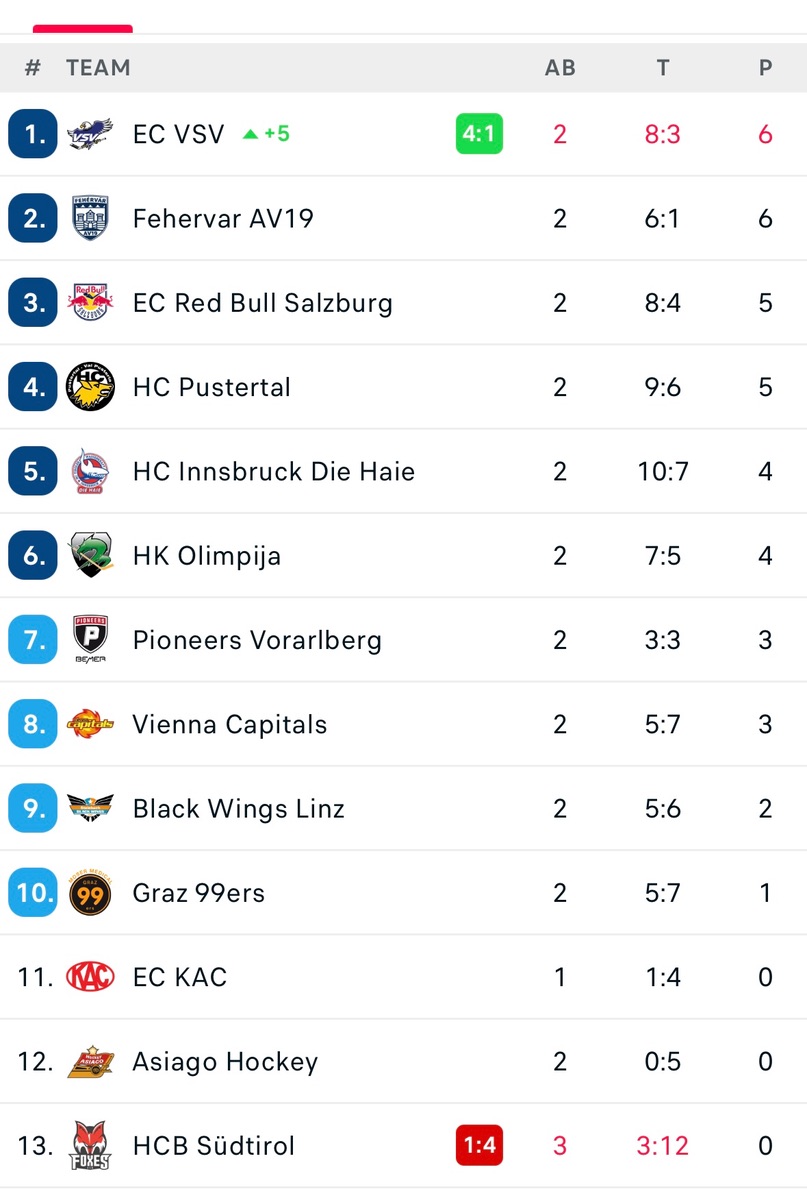Tap the Red Bull Salzburg logo
807x1200 pixels.
pos(90,303)
